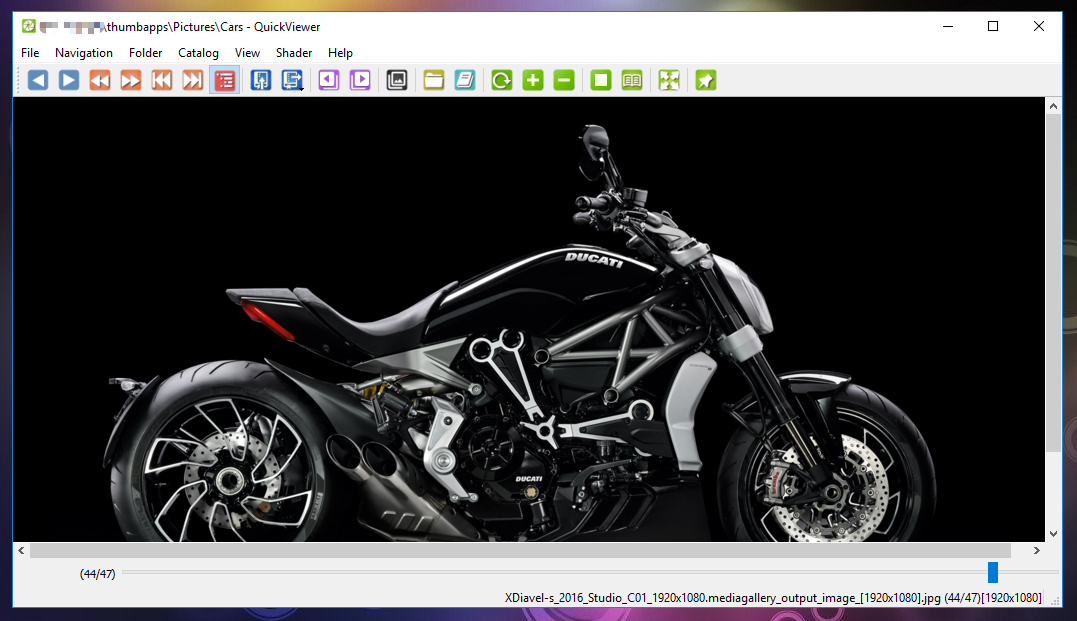Toggle the green dual page book view
This screenshot has width=1077, height=621.
point(632,80)
